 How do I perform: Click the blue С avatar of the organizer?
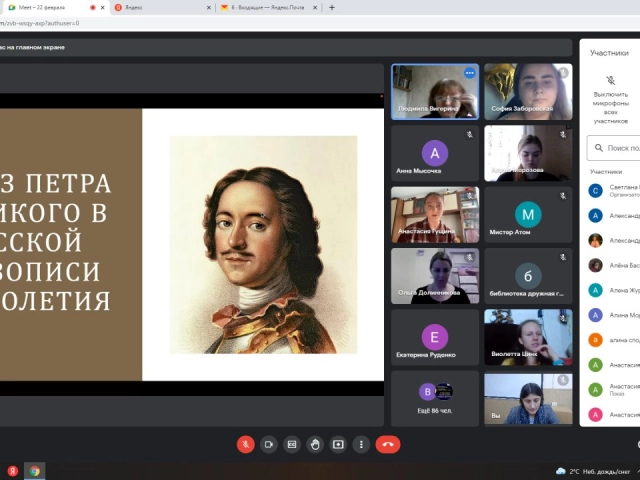[595, 191]
